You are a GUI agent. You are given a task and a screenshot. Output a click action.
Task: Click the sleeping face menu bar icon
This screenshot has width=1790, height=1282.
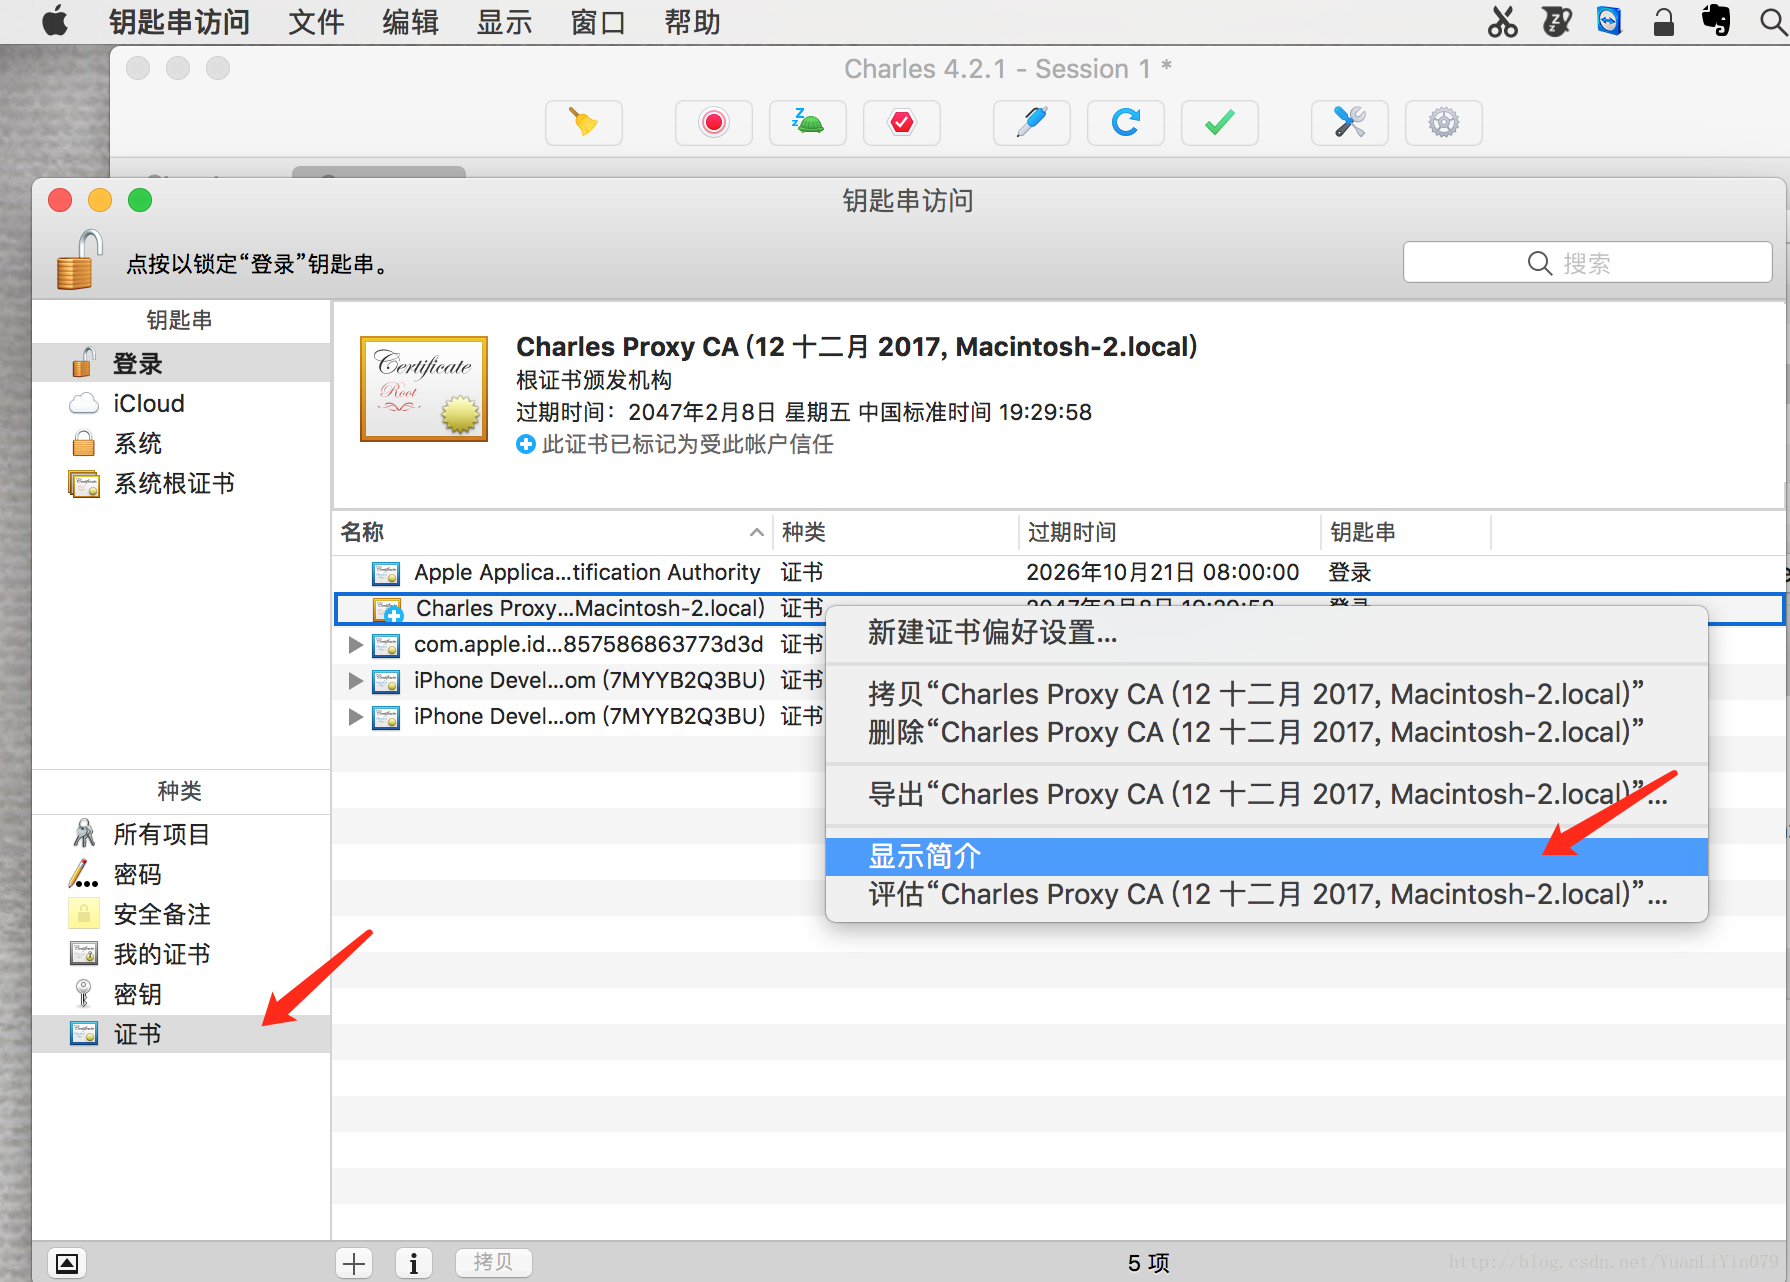coord(1556,21)
